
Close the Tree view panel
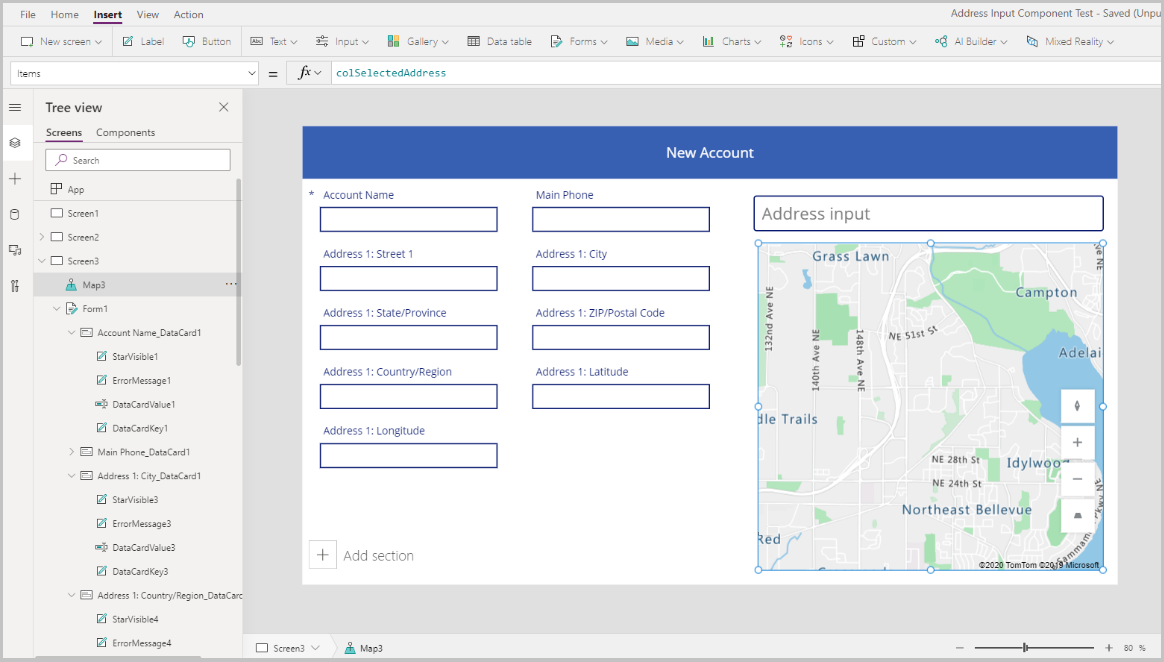[223, 107]
